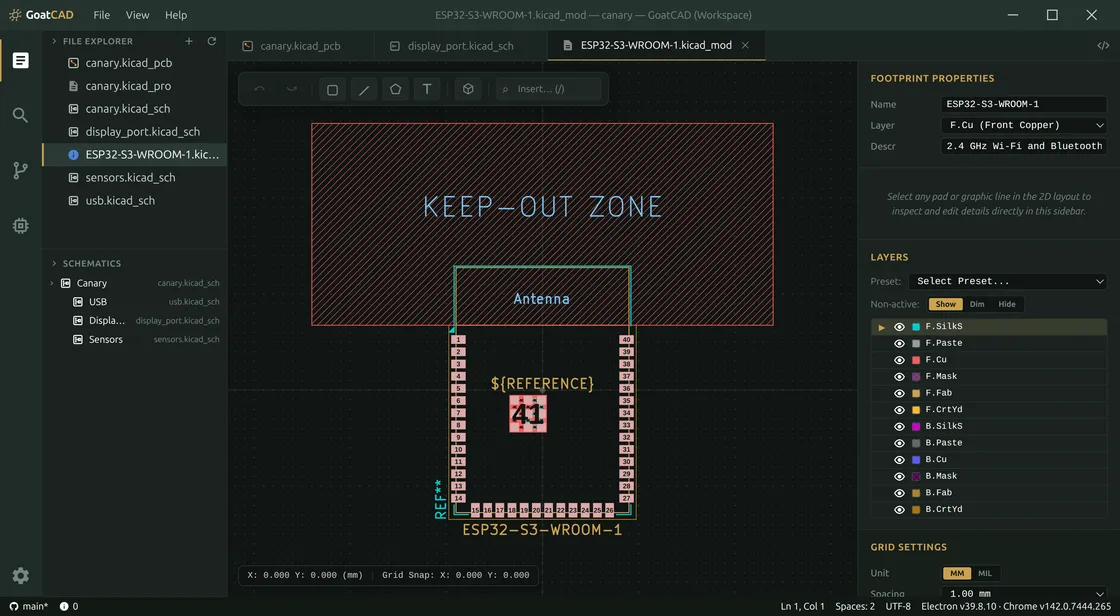Toggle visibility of F.SilkS layer

click(x=899, y=327)
